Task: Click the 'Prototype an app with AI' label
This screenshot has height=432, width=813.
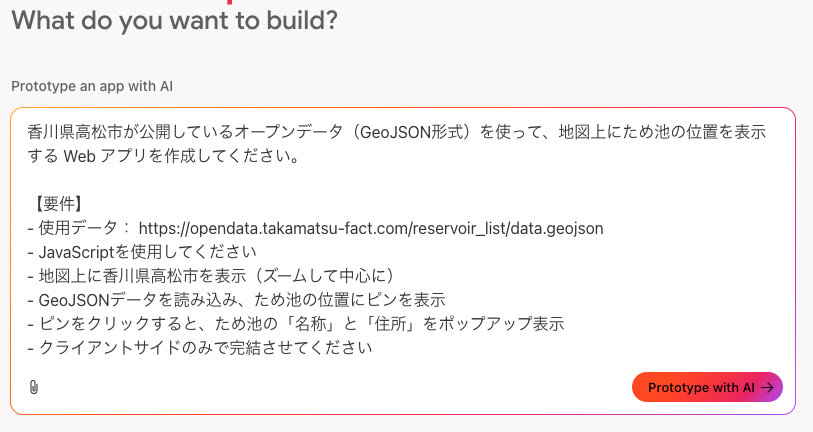Action: click(x=92, y=86)
